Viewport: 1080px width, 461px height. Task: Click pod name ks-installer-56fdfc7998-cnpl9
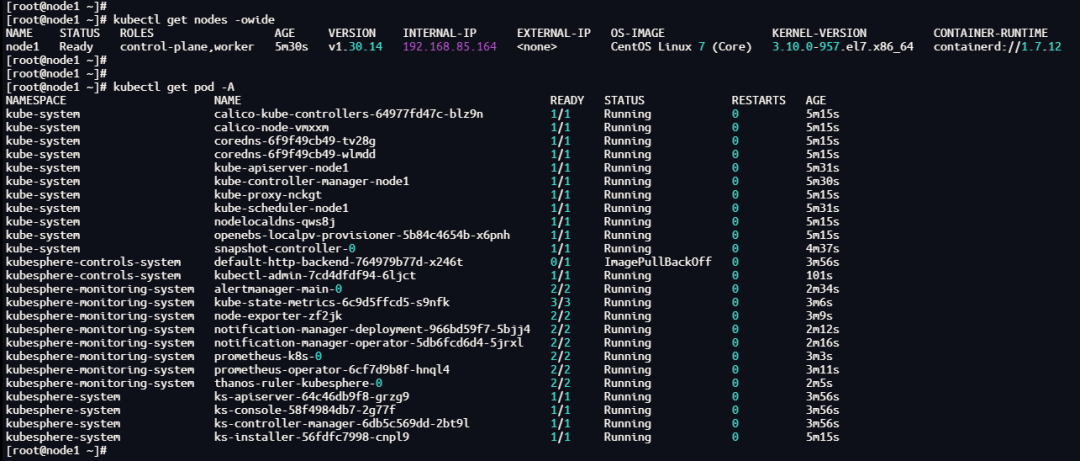[x=311, y=437]
